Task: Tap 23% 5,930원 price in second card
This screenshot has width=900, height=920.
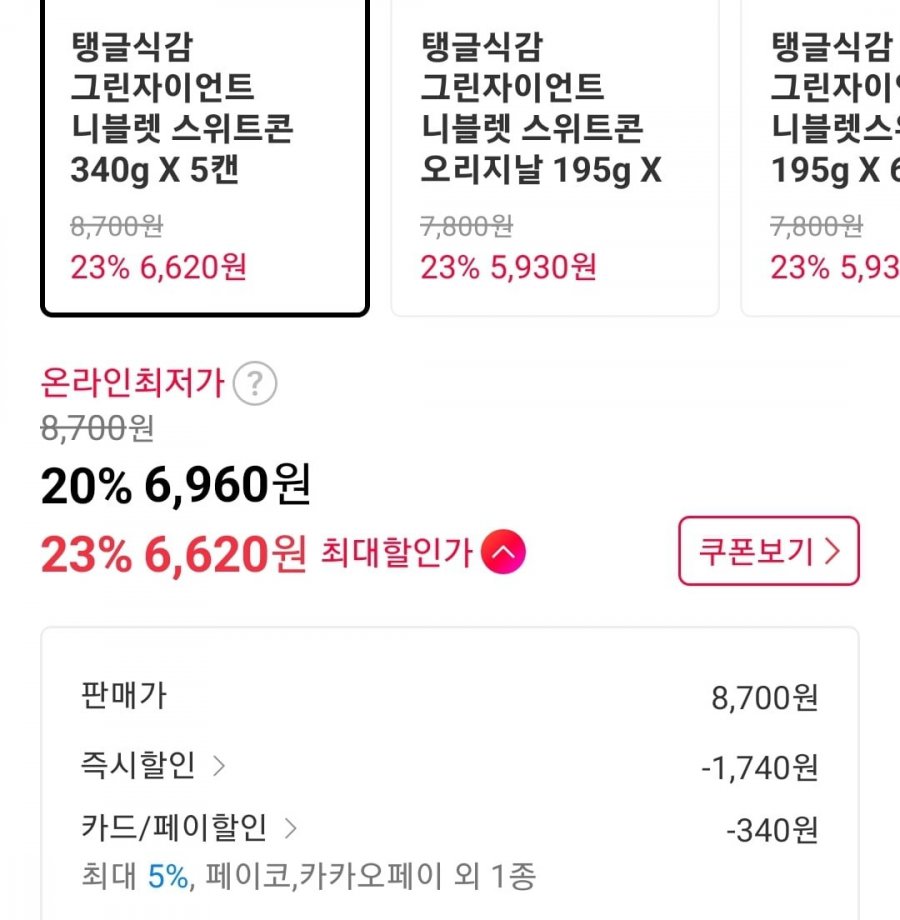Action: coord(508,268)
